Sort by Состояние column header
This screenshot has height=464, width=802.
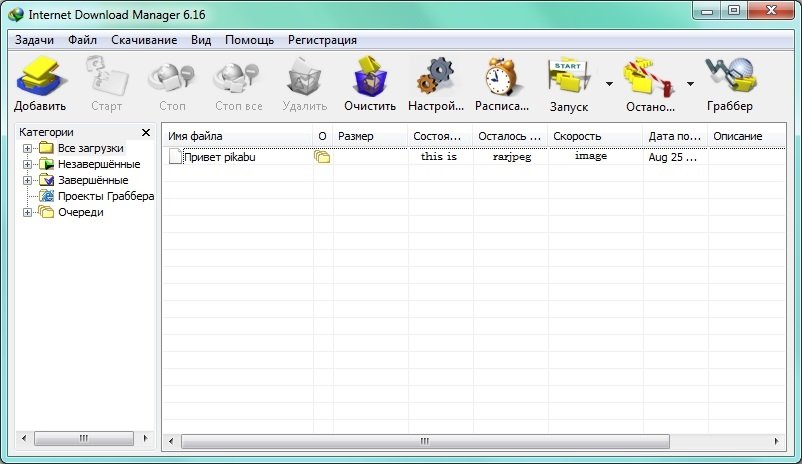tap(440, 136)
